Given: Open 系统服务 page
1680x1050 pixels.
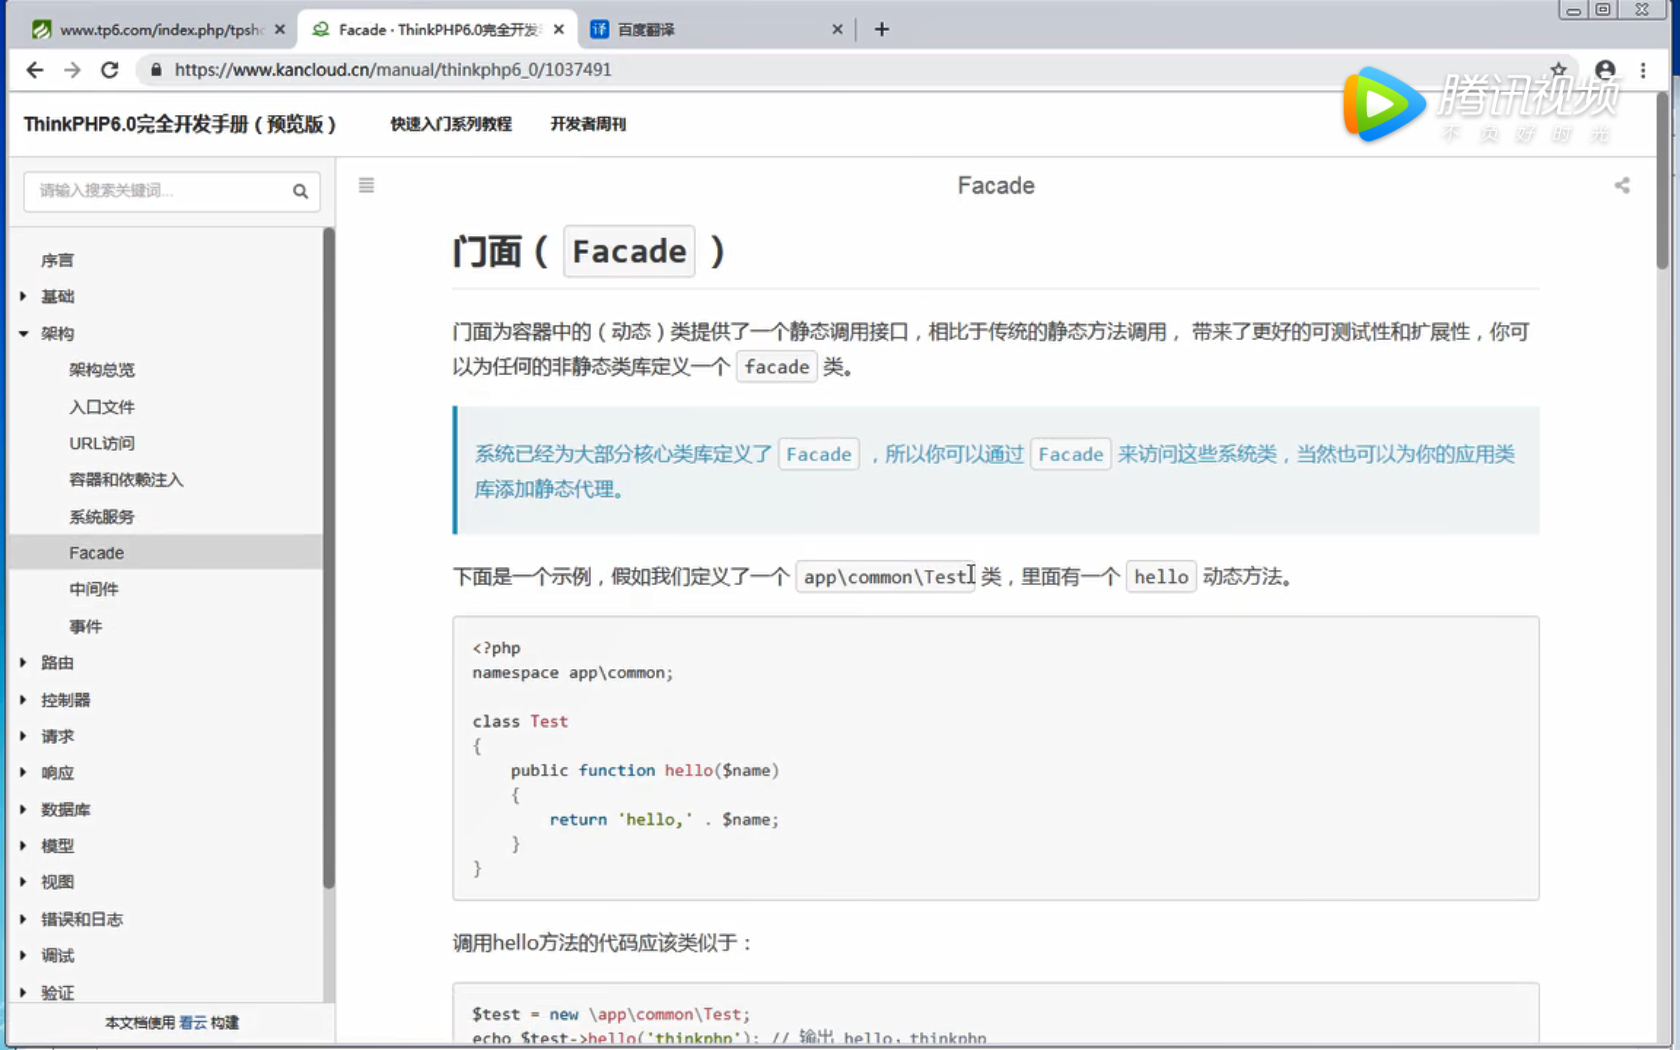Looking at the screenshot, I should pos(102,517).
